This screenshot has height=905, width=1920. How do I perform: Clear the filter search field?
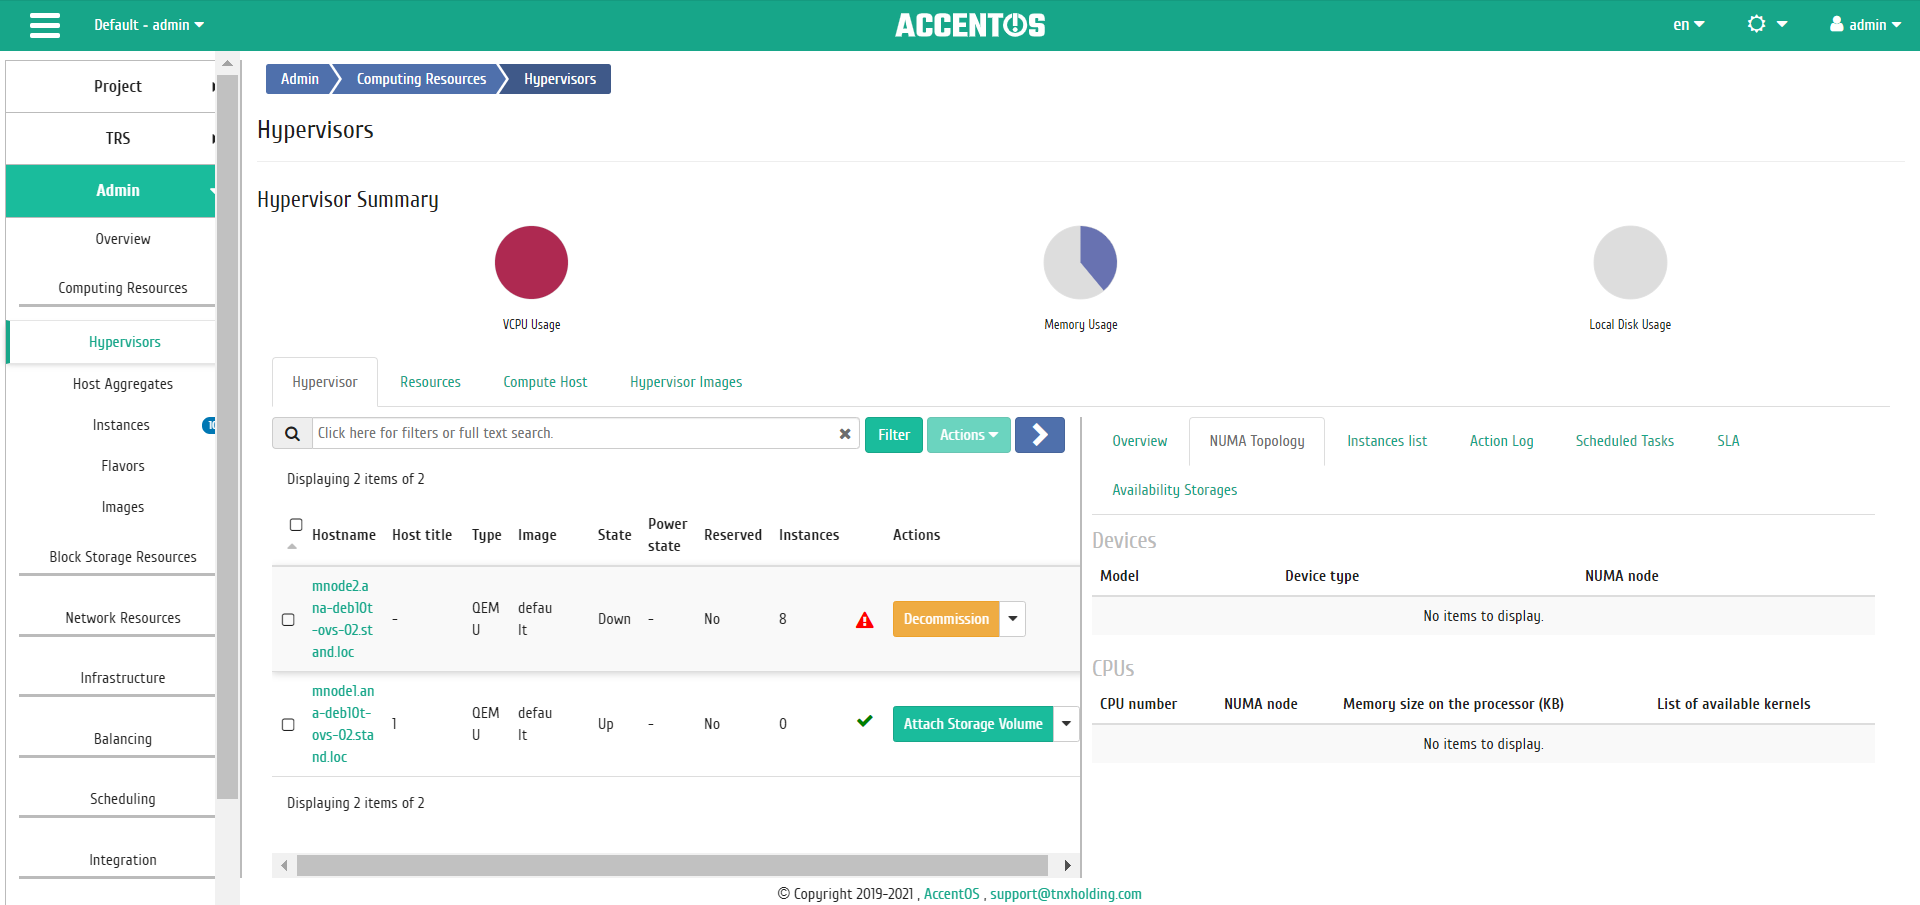pos(845,434)
